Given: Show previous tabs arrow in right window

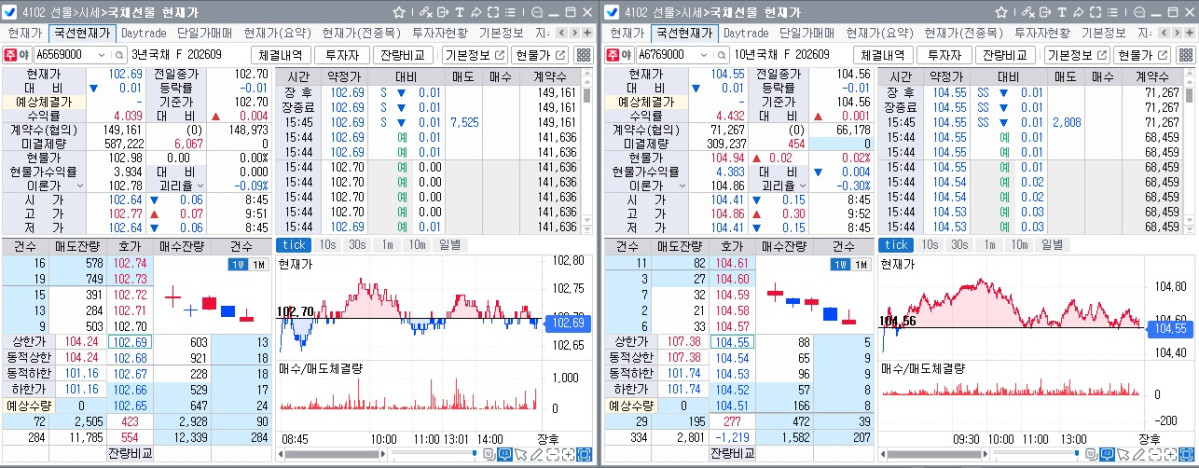Looking at the screenshot, I should pos(1162,33).
